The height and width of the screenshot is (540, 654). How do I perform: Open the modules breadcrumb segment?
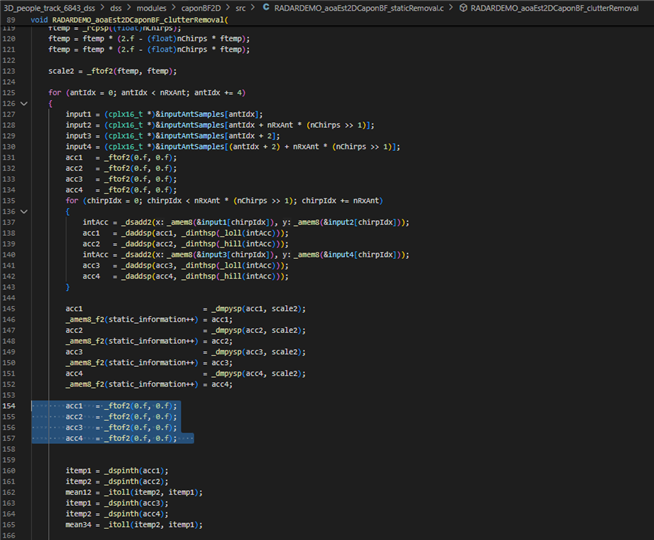[x=151, y=8]
